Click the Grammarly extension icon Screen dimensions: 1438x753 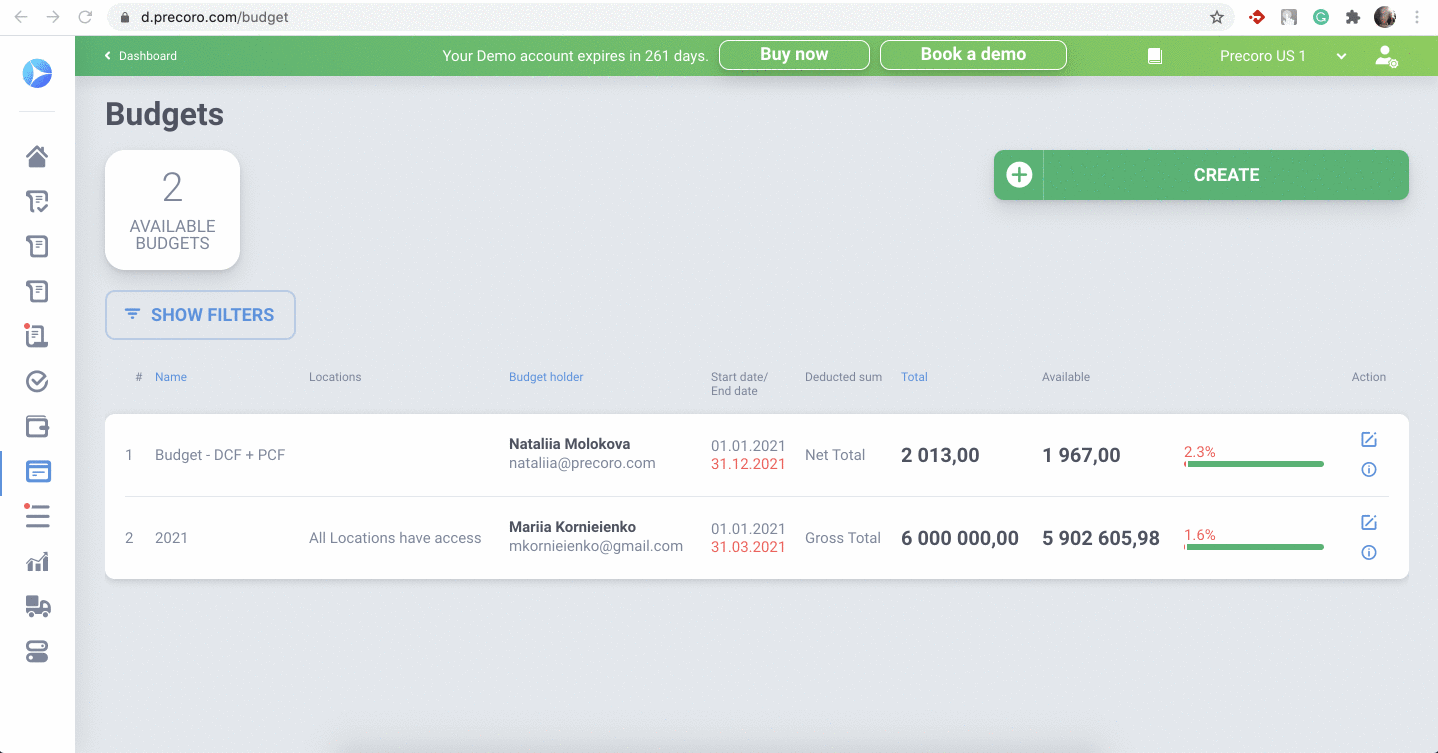[x=1321, y=17]
